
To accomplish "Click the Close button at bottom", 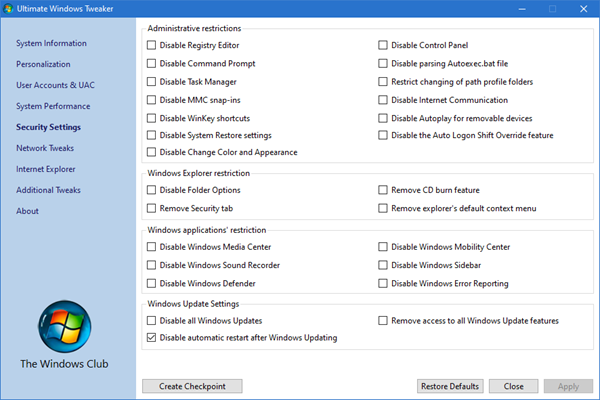I will coord(514,386).
